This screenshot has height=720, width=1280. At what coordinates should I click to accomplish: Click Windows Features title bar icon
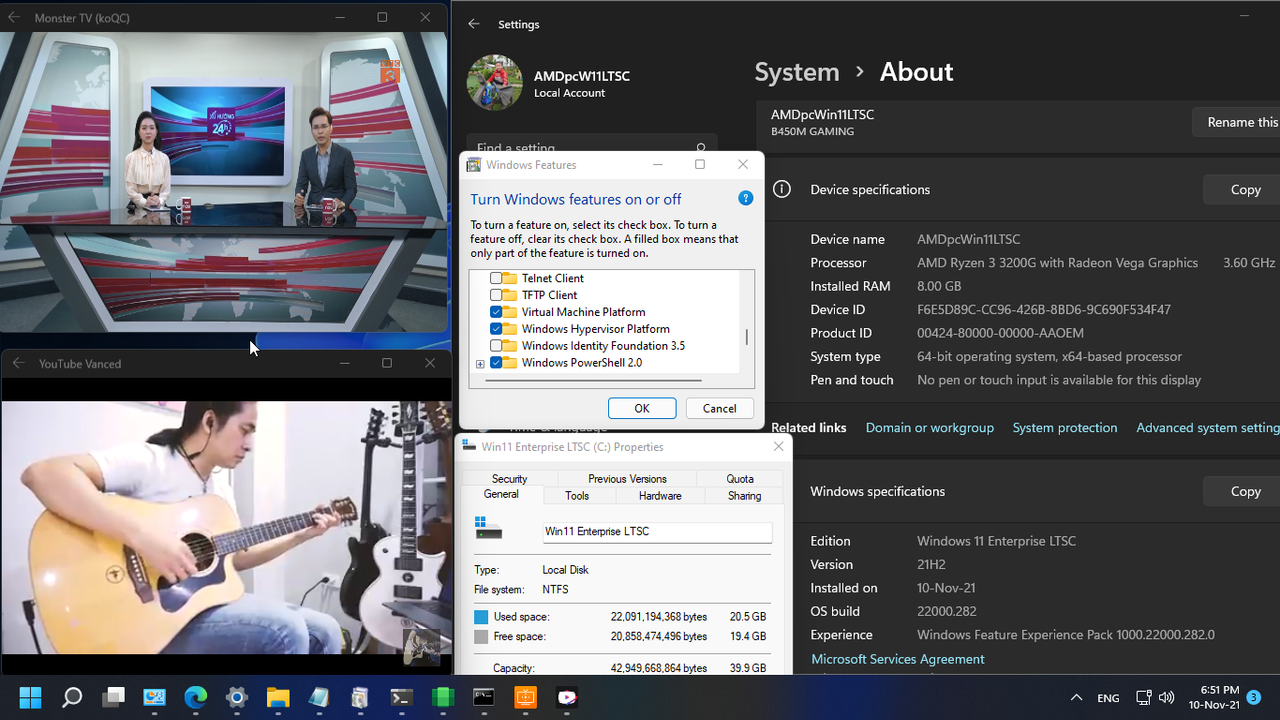click(474, 165)
